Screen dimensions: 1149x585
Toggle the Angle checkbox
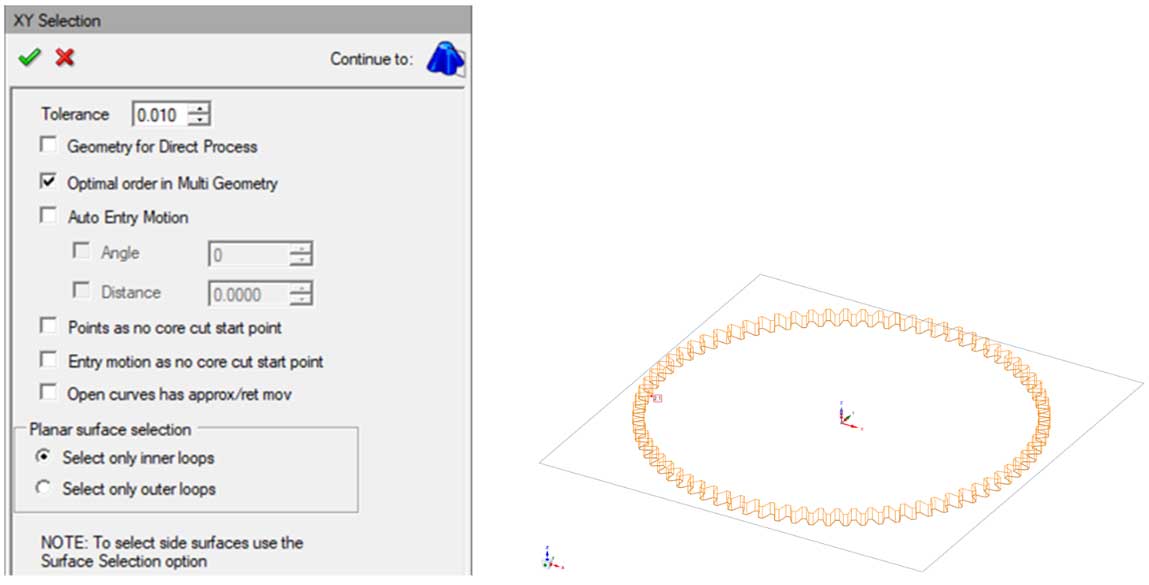[x=82, y=253]
